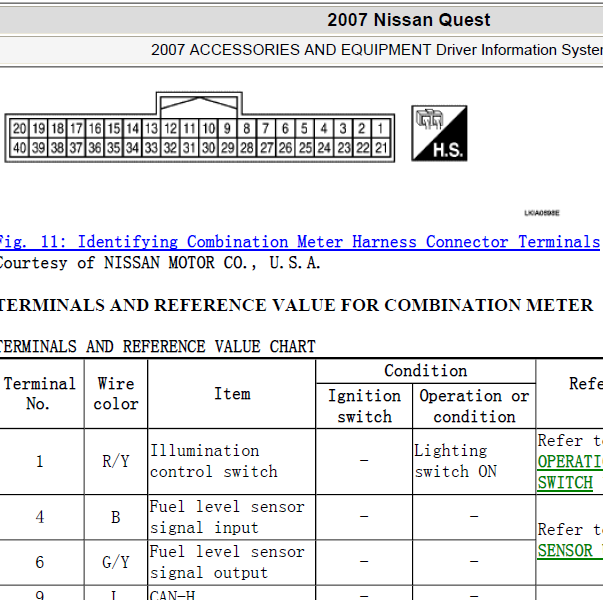The width and height of the screenshot is (603, 600).
Task: Click the '2007 Nissan Quest' title text
Action: 409,20
